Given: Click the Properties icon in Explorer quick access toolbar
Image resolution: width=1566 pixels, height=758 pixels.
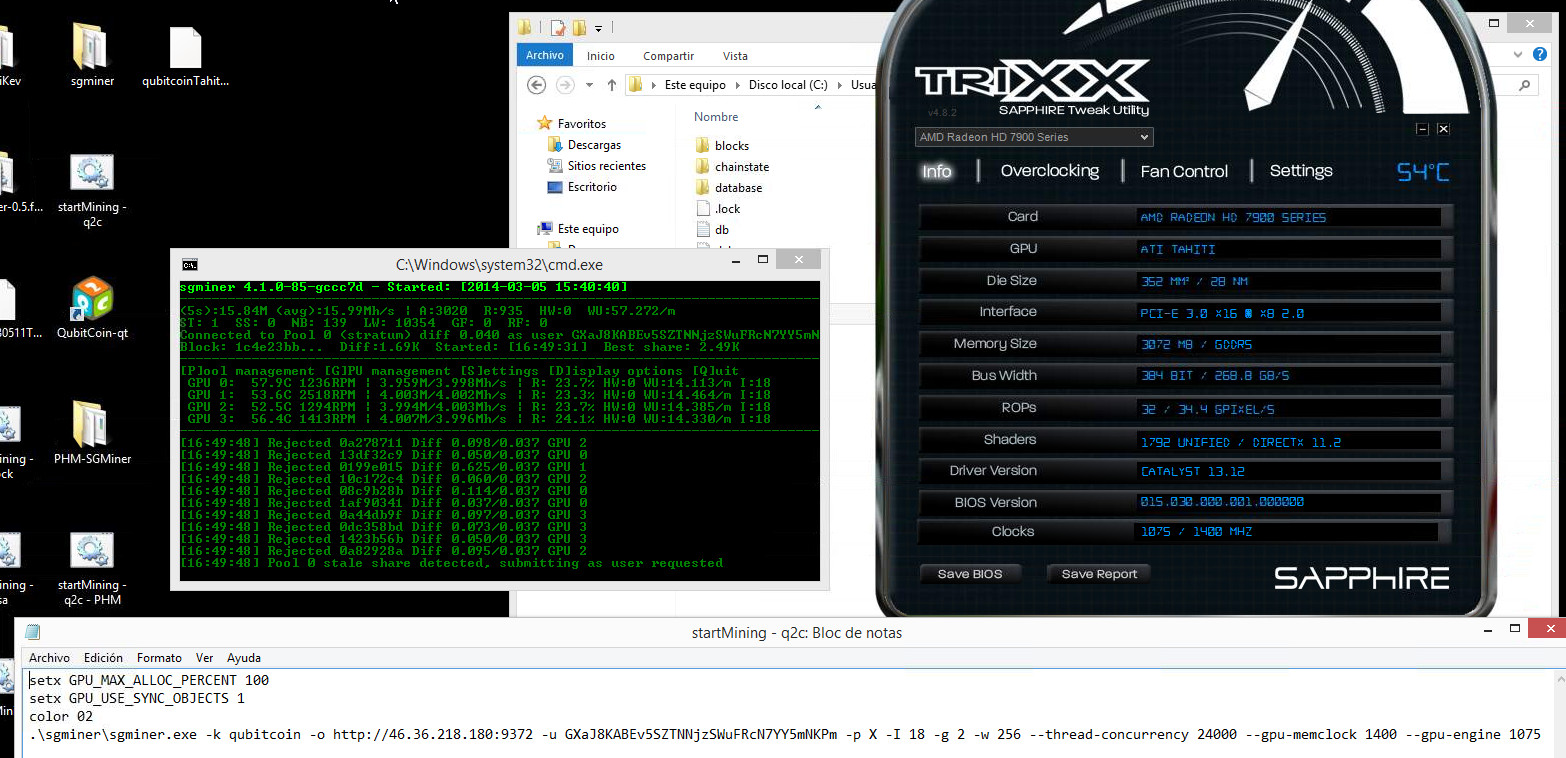Looking at the screenshot, I should pyautogui.click(x=558, y=27).
